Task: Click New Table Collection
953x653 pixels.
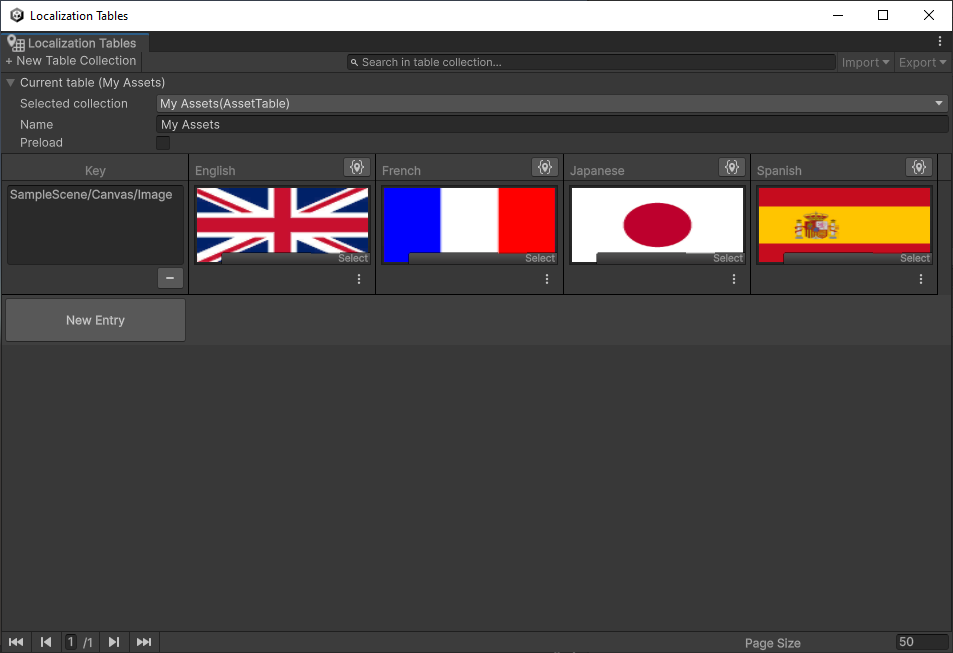Action: point(70,61)
